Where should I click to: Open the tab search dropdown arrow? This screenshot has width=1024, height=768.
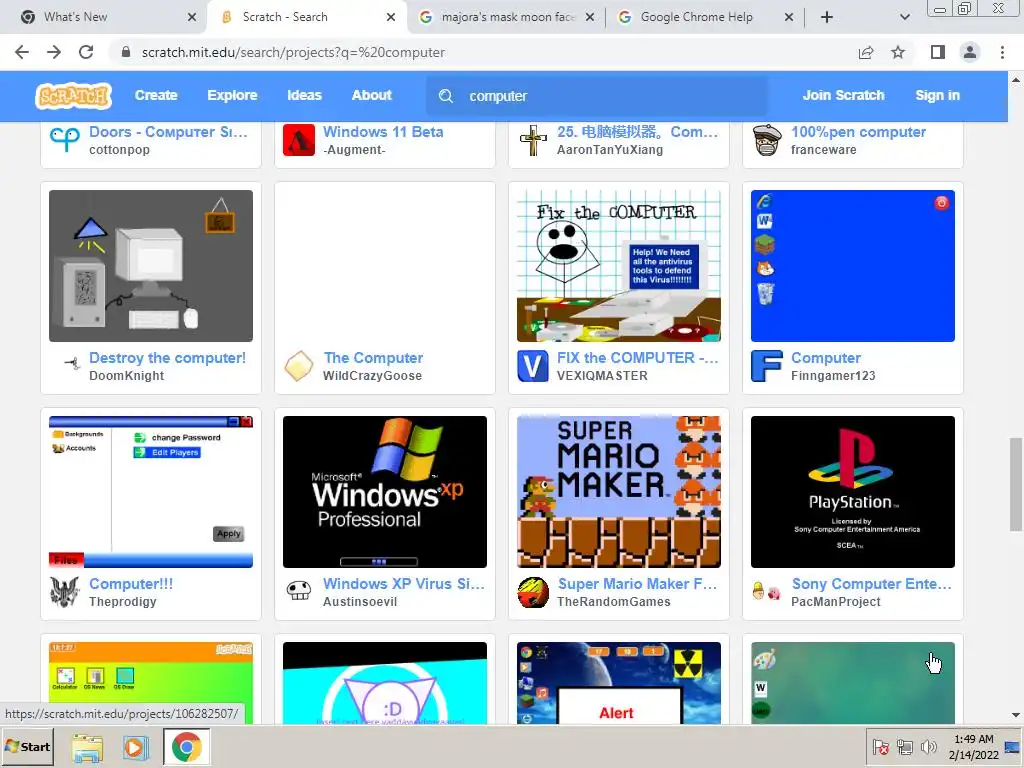coord(904,17)
